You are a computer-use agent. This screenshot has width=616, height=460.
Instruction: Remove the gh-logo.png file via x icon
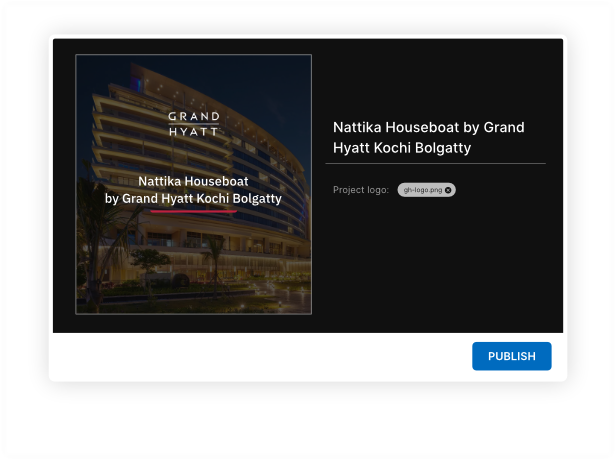coord(448,190)
